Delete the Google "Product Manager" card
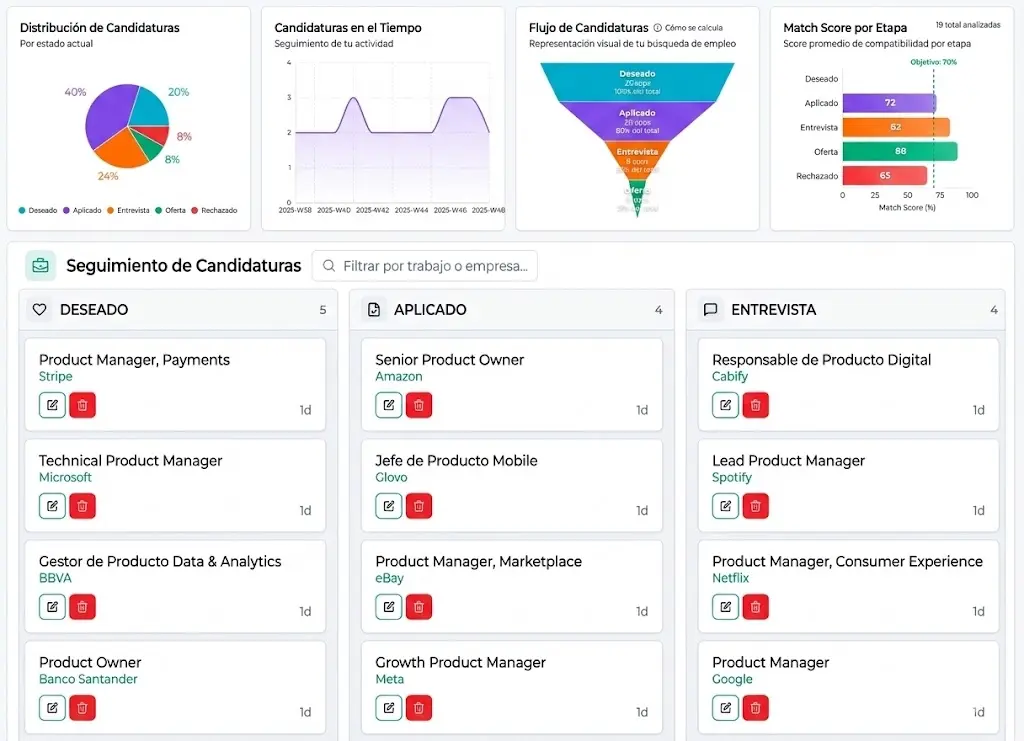 coord(756,707)
